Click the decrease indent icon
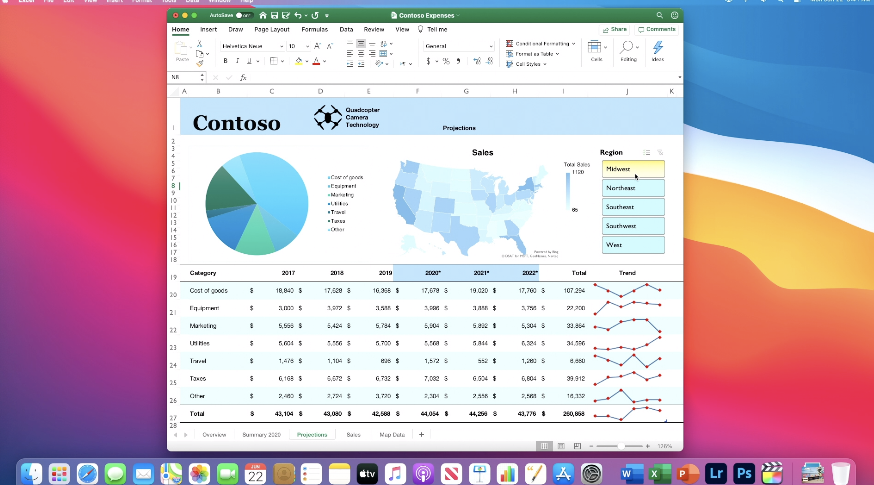Screen dimensions: 874x485 (x=349, y=65)
